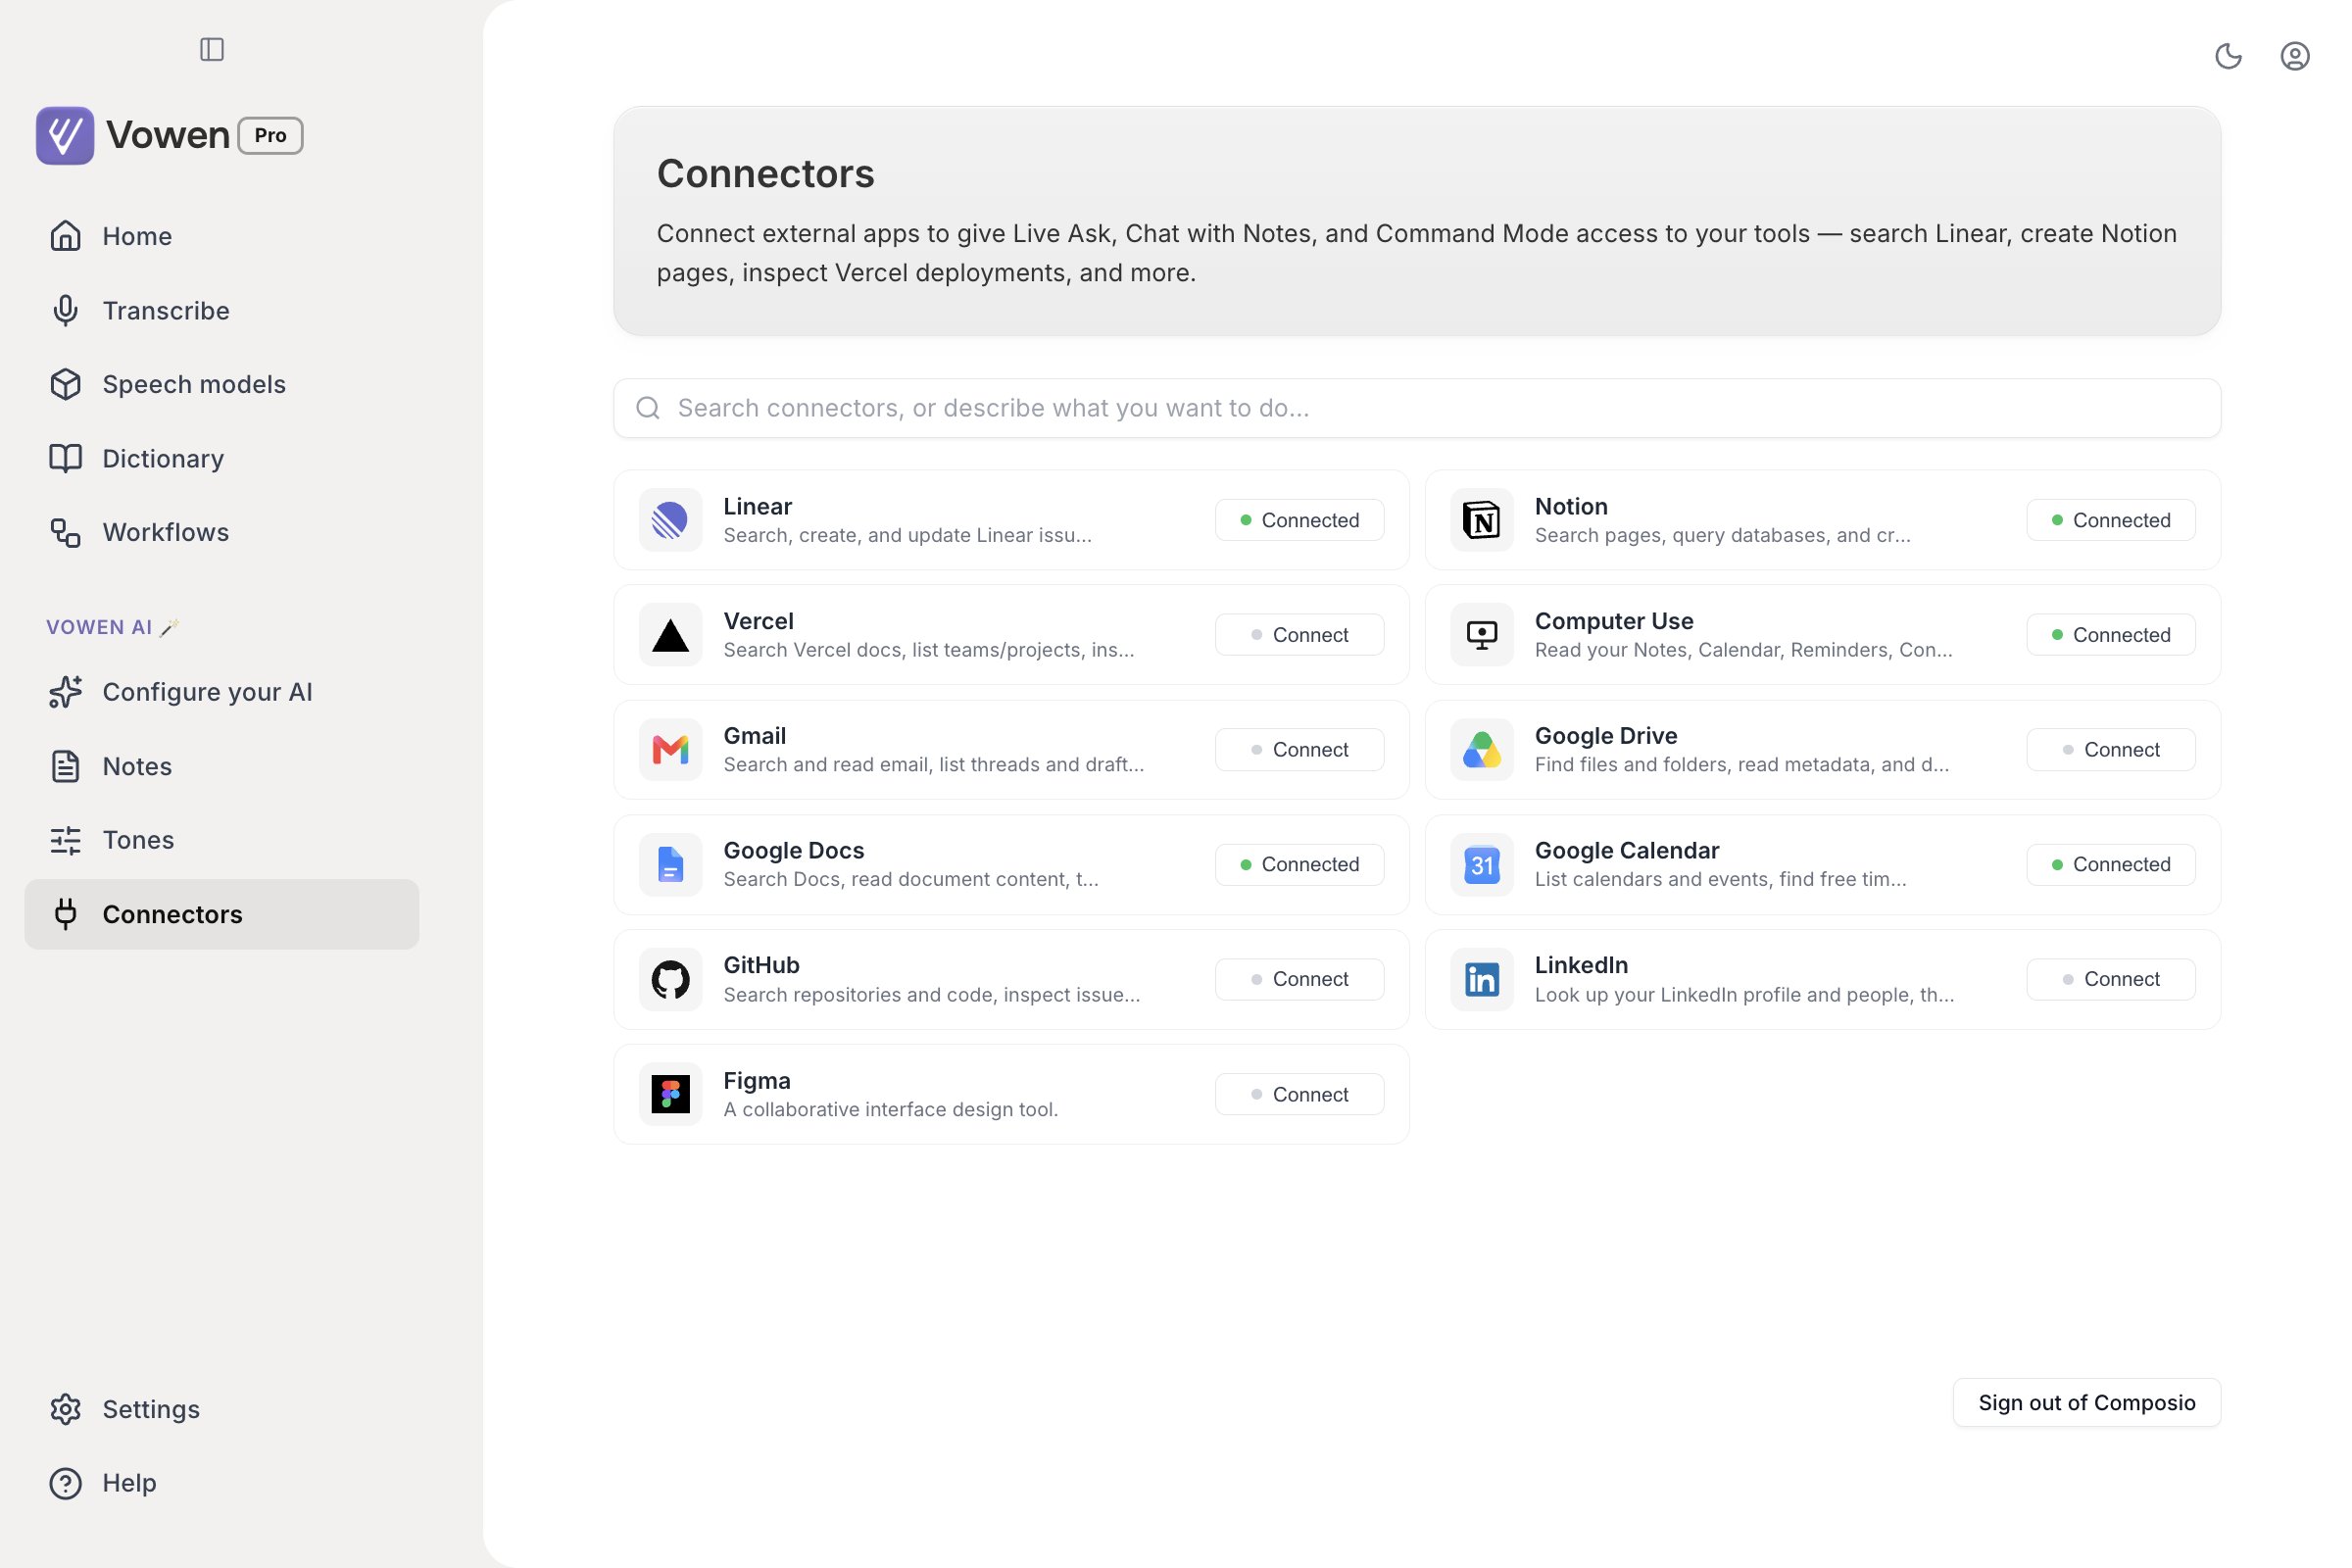Click Google Docs Connected status button

(x=1299, y=865)
